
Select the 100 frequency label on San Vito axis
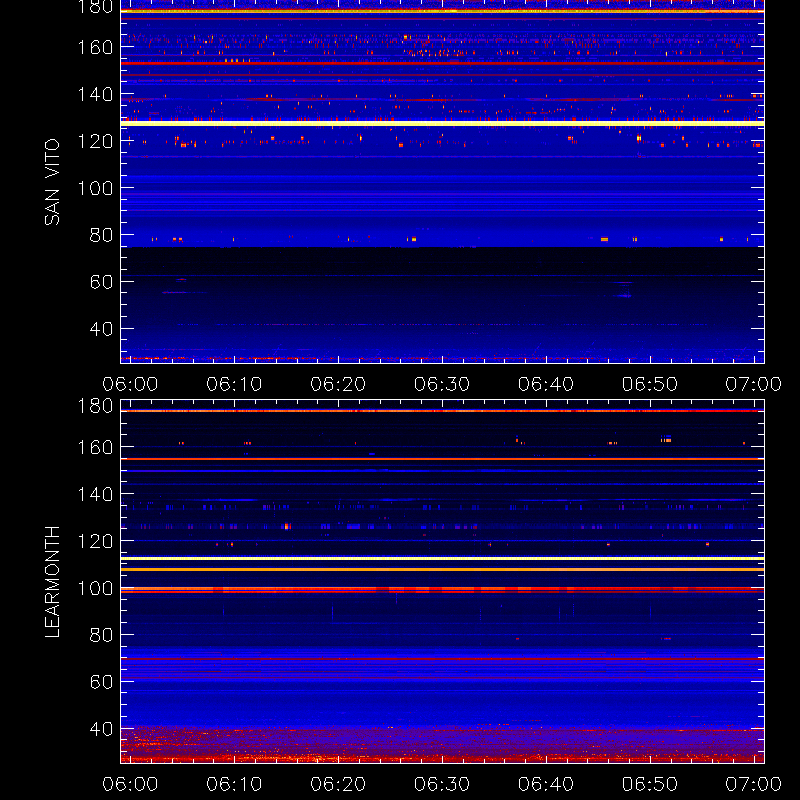(95, 188)
